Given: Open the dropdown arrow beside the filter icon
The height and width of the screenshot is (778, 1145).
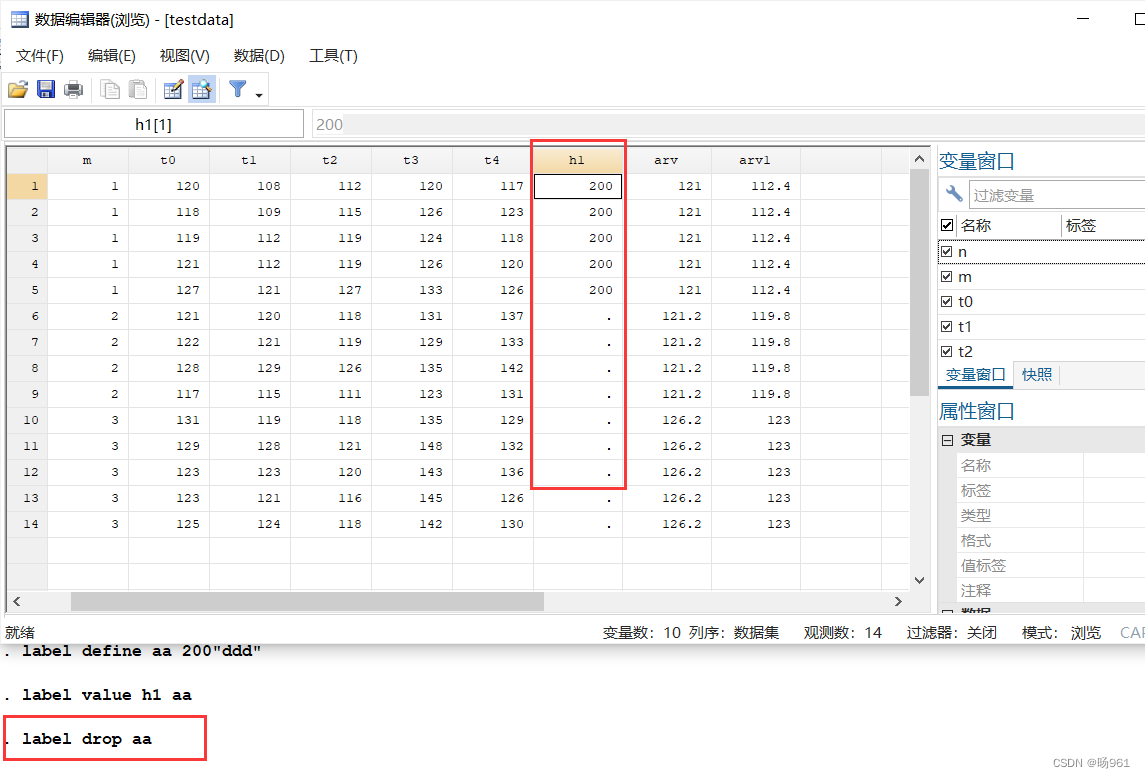Looking at the screenshot, I should click(x=259, y=95).
